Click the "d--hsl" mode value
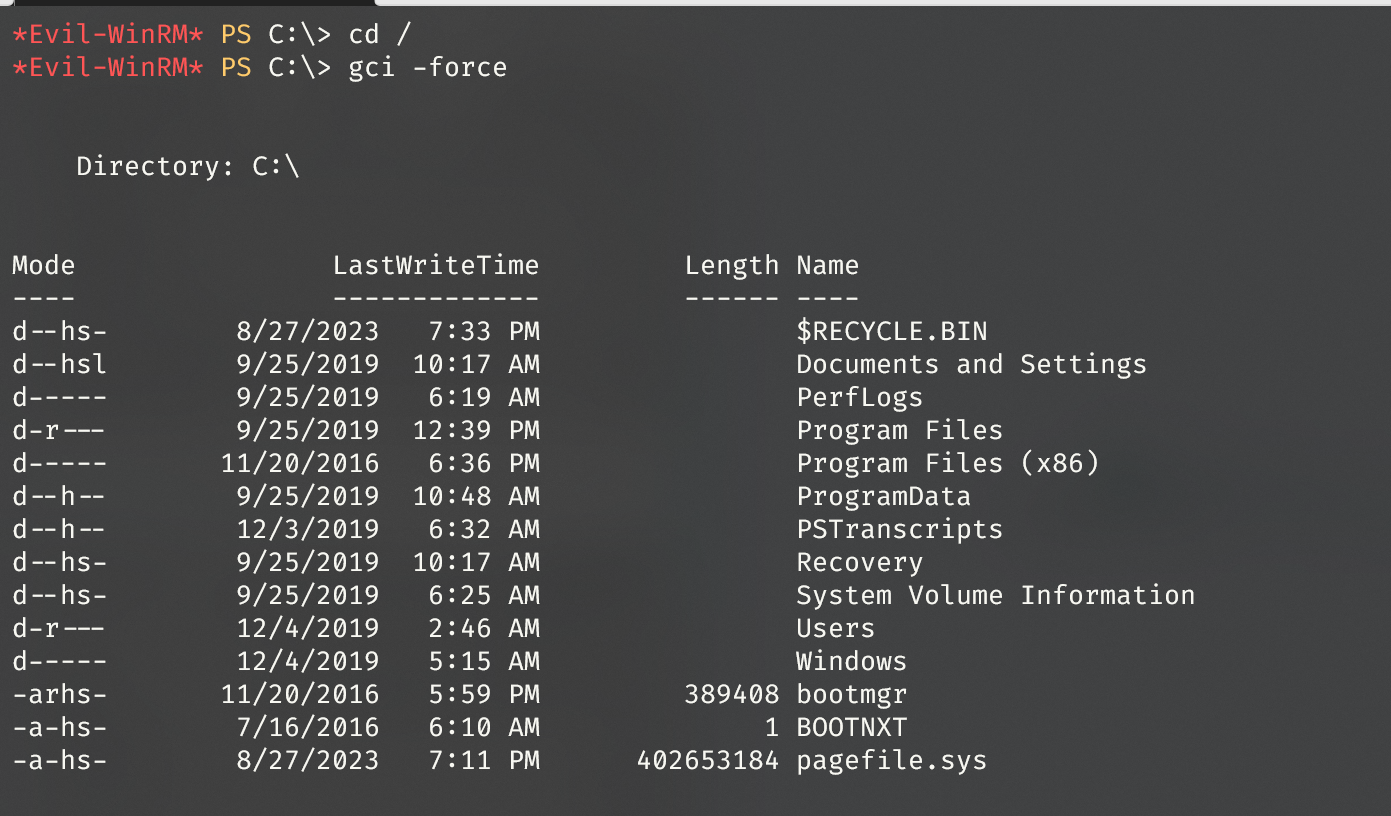The height and width of the screenshot is (816, 1391). (60, 364)
